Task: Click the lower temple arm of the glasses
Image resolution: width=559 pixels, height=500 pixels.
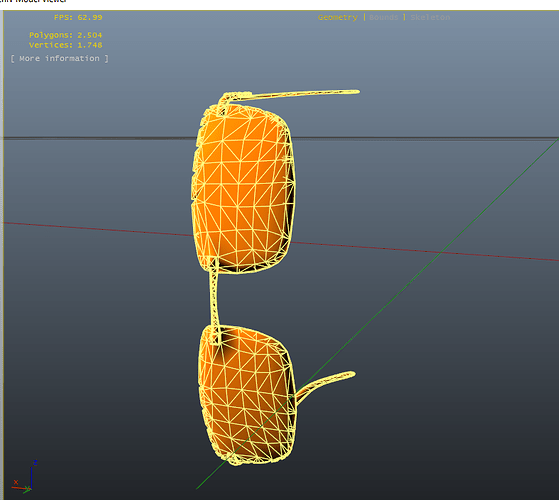Action: tap(324, 385)
